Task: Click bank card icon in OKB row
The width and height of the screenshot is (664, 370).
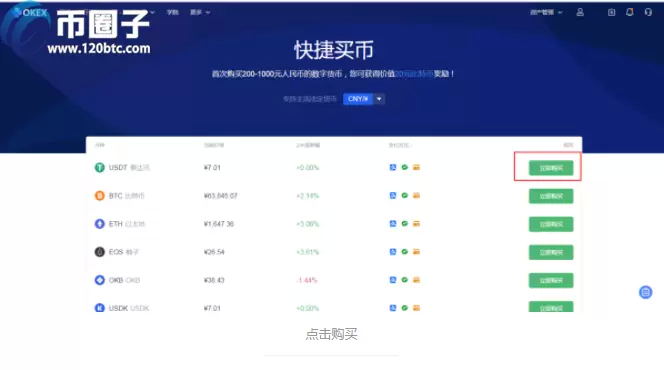Action: (416, 279)
